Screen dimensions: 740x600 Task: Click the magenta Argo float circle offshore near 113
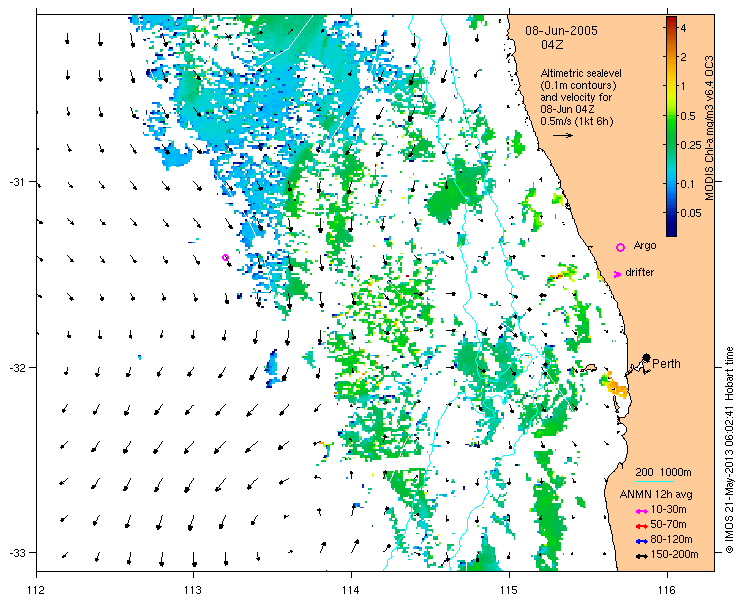tap(226, 257)
